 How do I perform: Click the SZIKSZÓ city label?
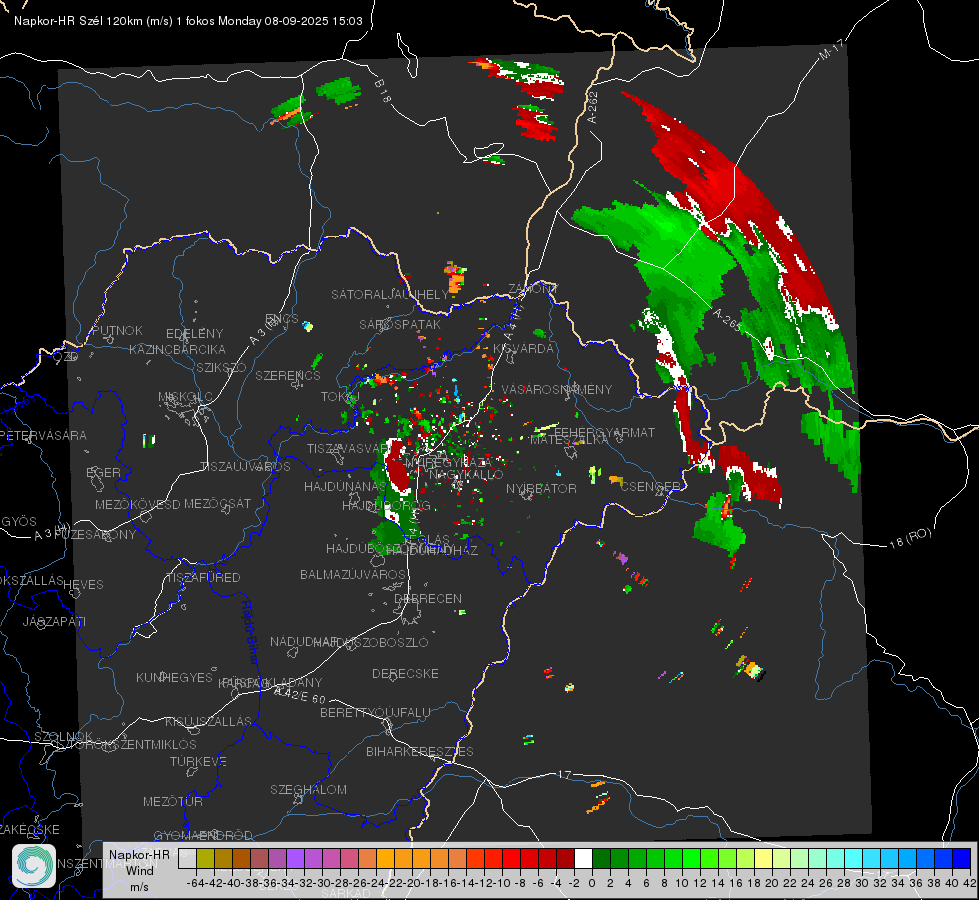click(x=221, y=367)
